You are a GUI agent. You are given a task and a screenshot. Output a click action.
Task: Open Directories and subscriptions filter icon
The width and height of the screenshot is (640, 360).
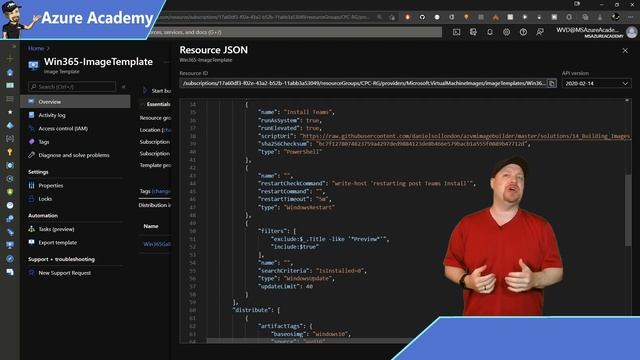pos(473,32)
